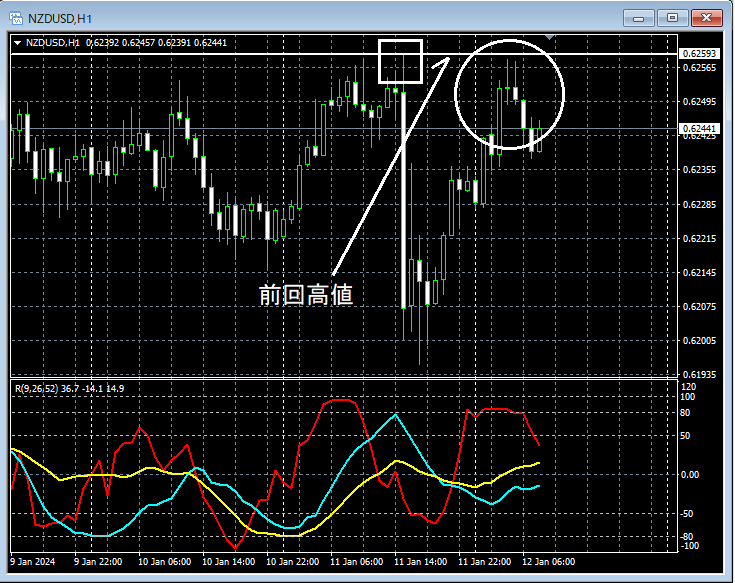Click the indicator scale value 120

(688, 387)
